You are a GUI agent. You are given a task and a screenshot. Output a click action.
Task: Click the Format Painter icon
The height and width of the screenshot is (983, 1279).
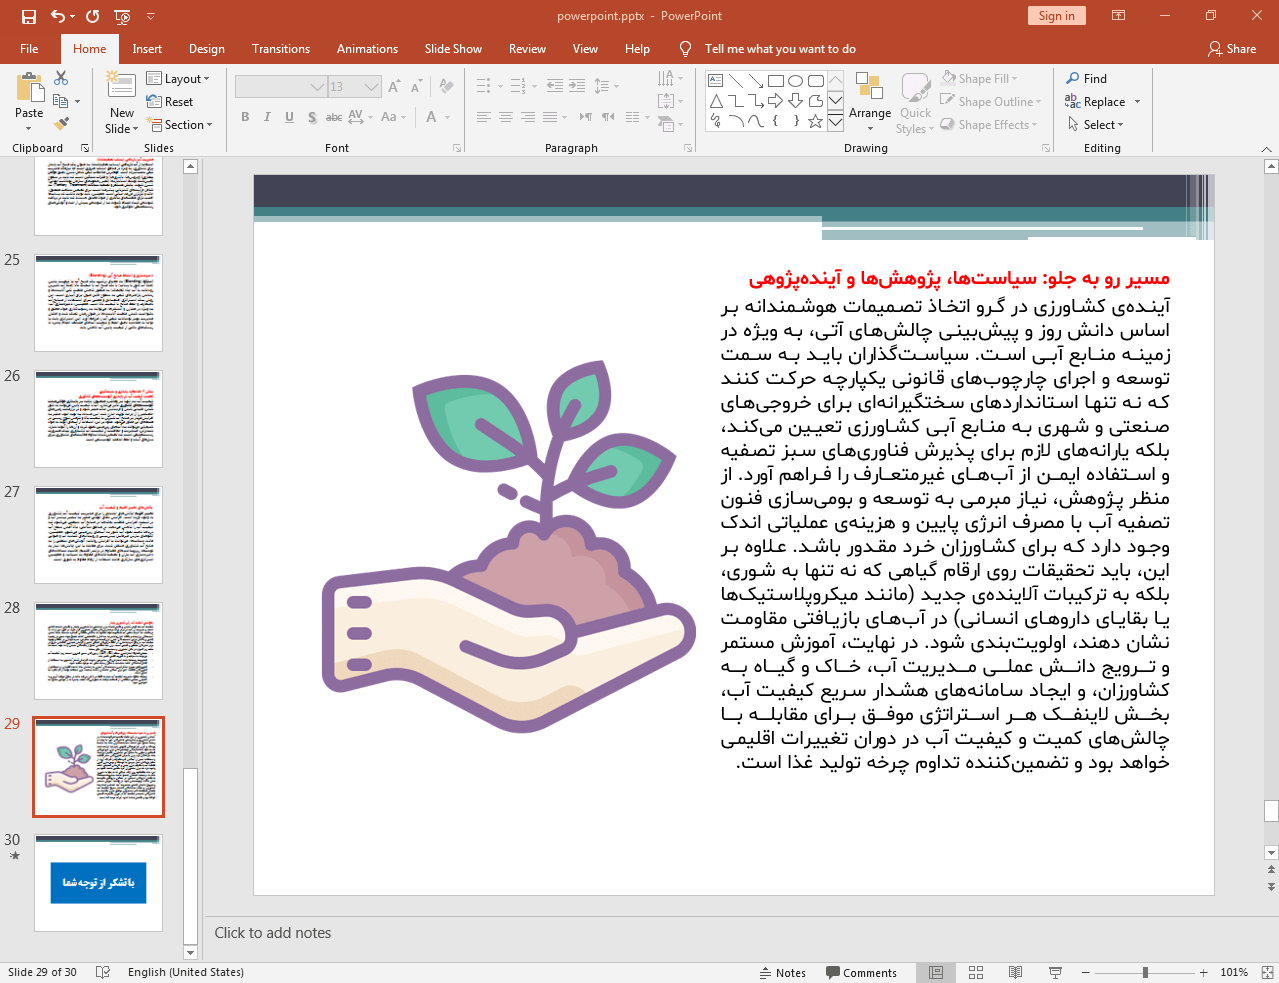coord(58,123)
